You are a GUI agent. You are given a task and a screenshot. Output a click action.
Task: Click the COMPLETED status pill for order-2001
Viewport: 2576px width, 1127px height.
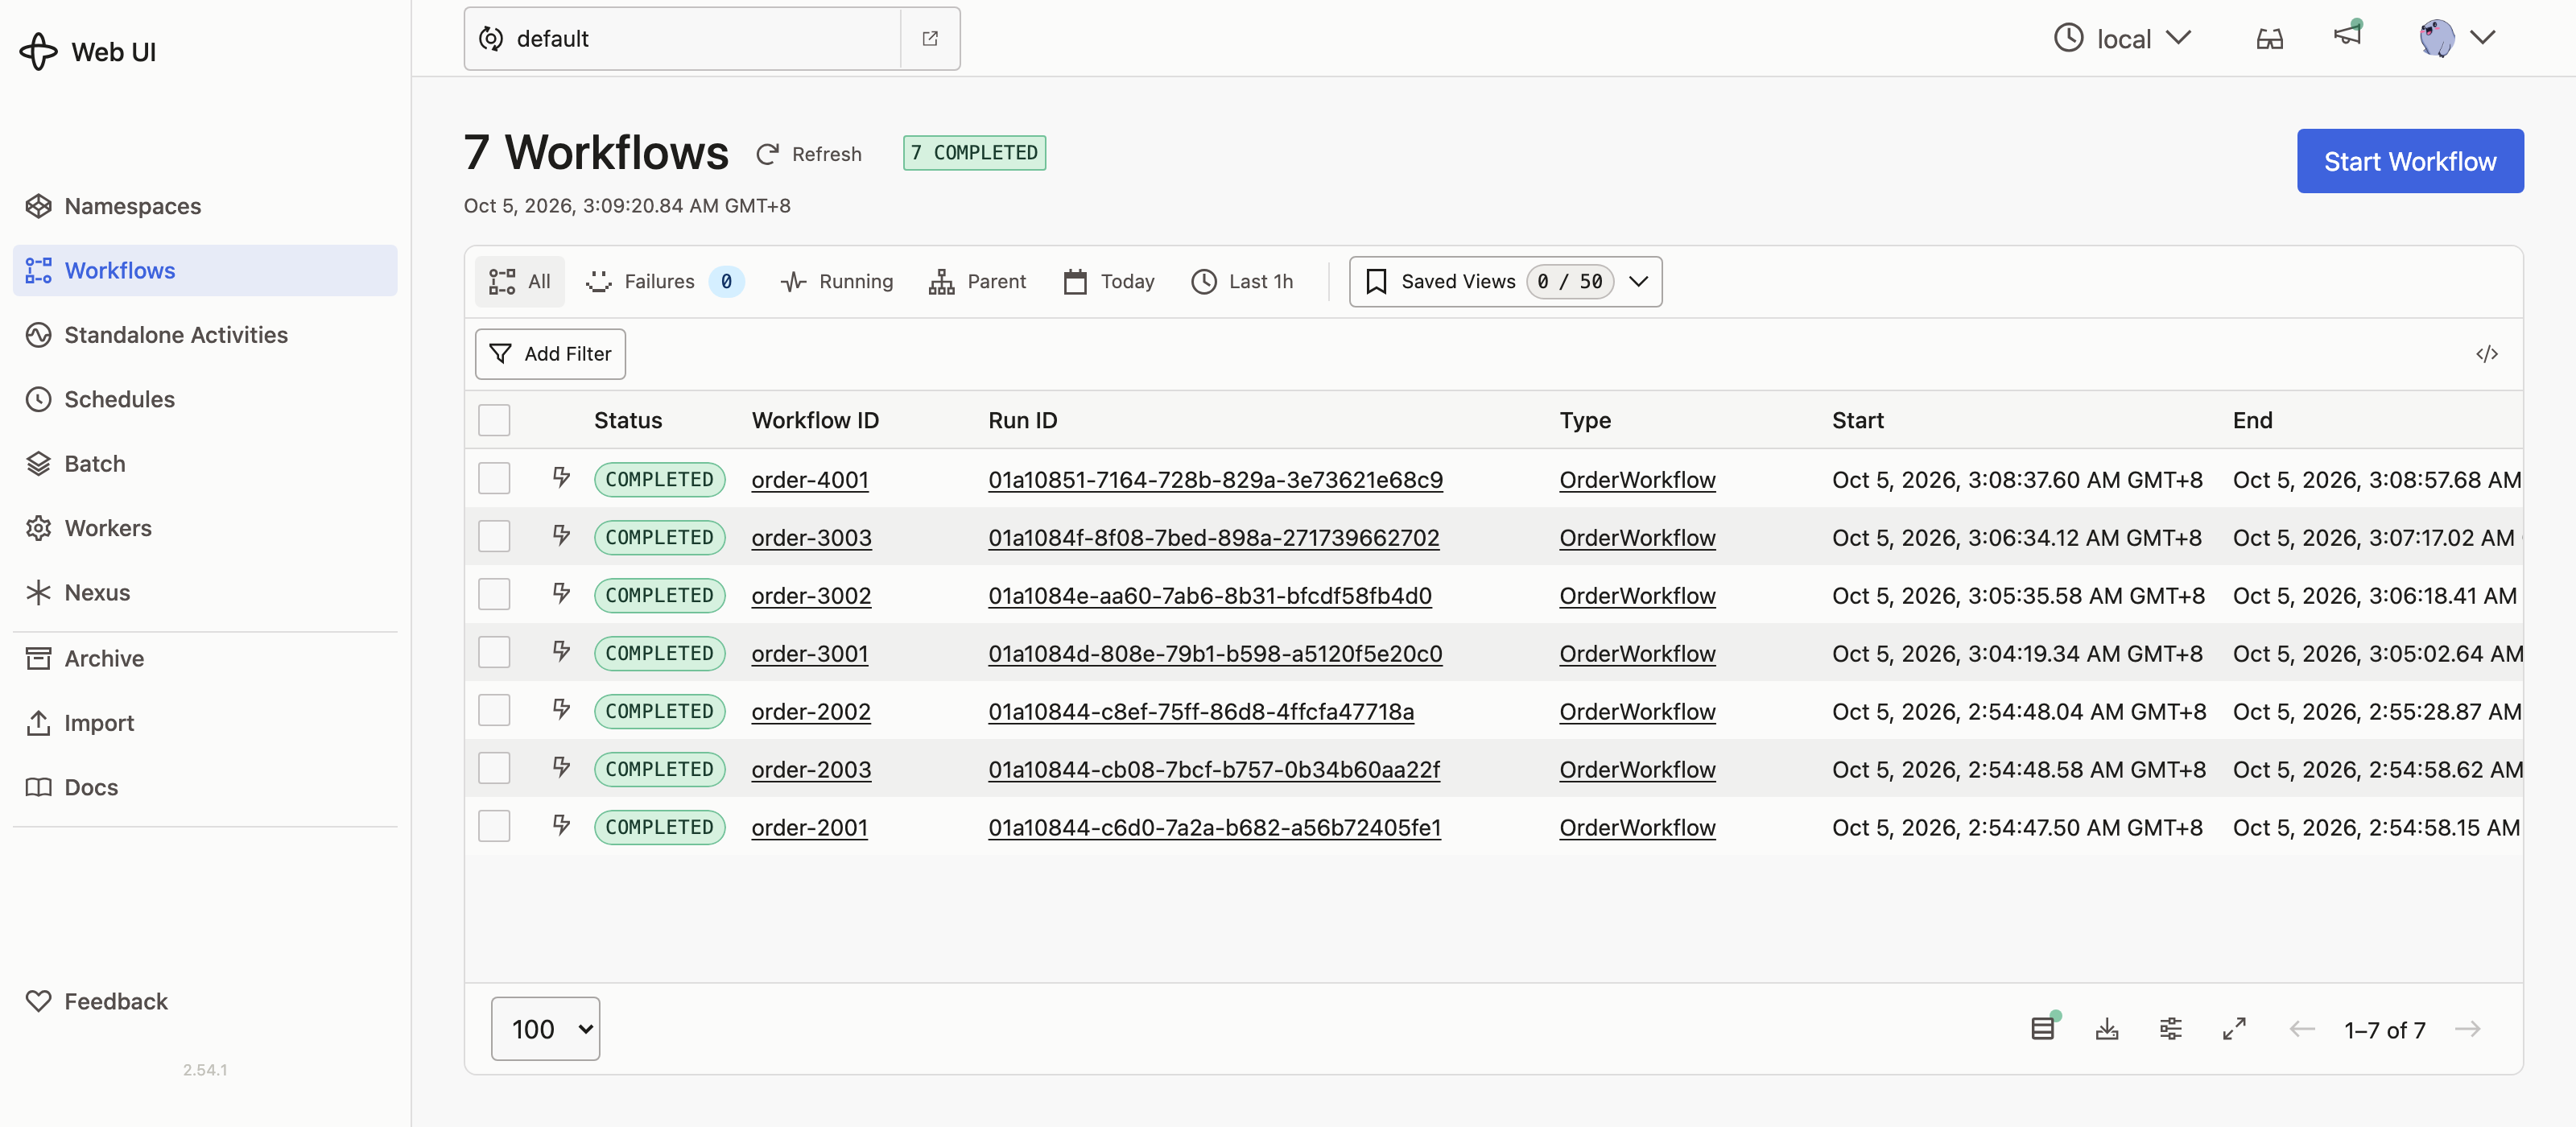pos(659,827)
